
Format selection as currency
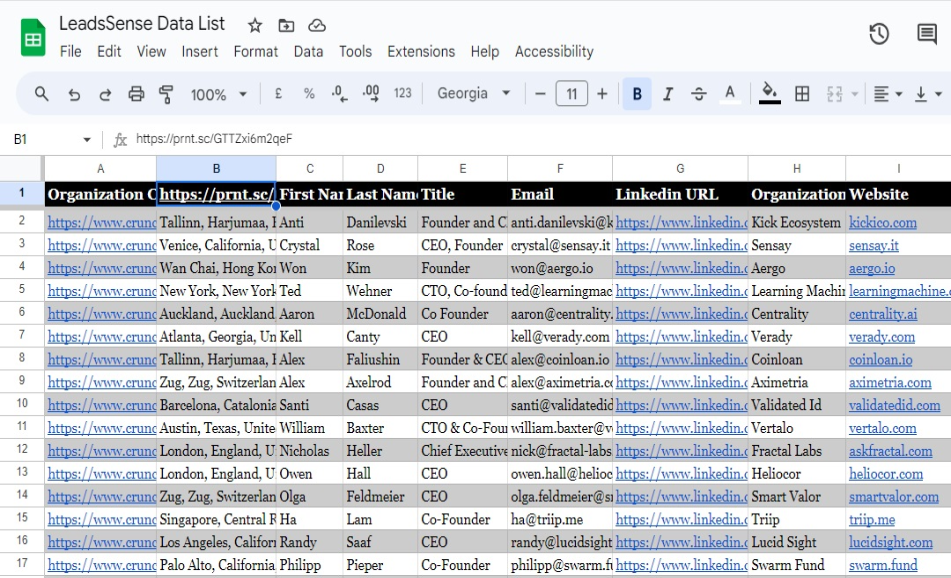tap(280, 94)
